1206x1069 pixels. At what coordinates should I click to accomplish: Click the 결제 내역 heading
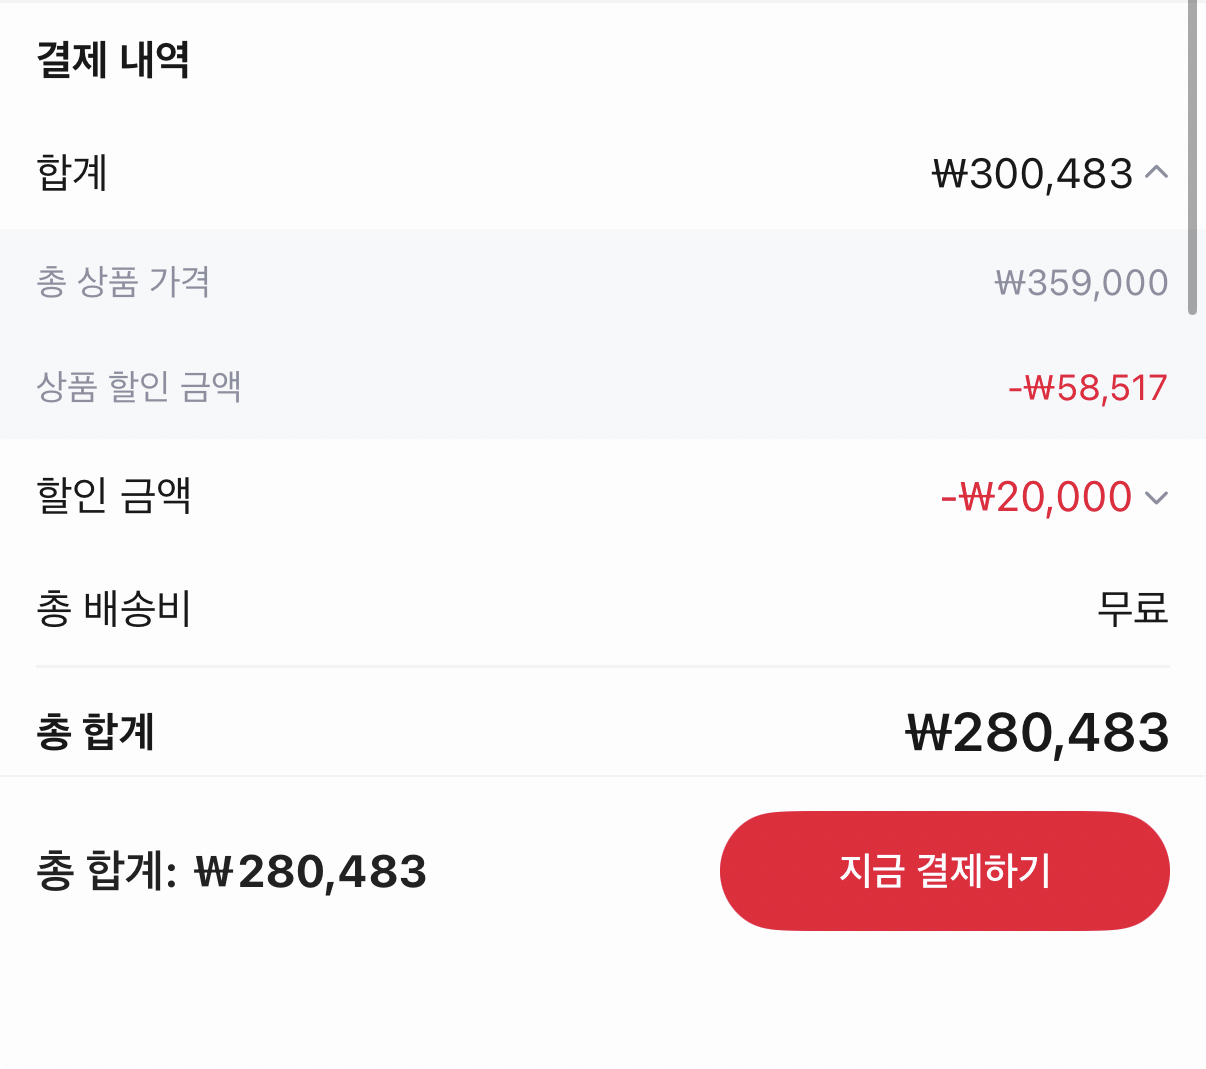[113, 60]
